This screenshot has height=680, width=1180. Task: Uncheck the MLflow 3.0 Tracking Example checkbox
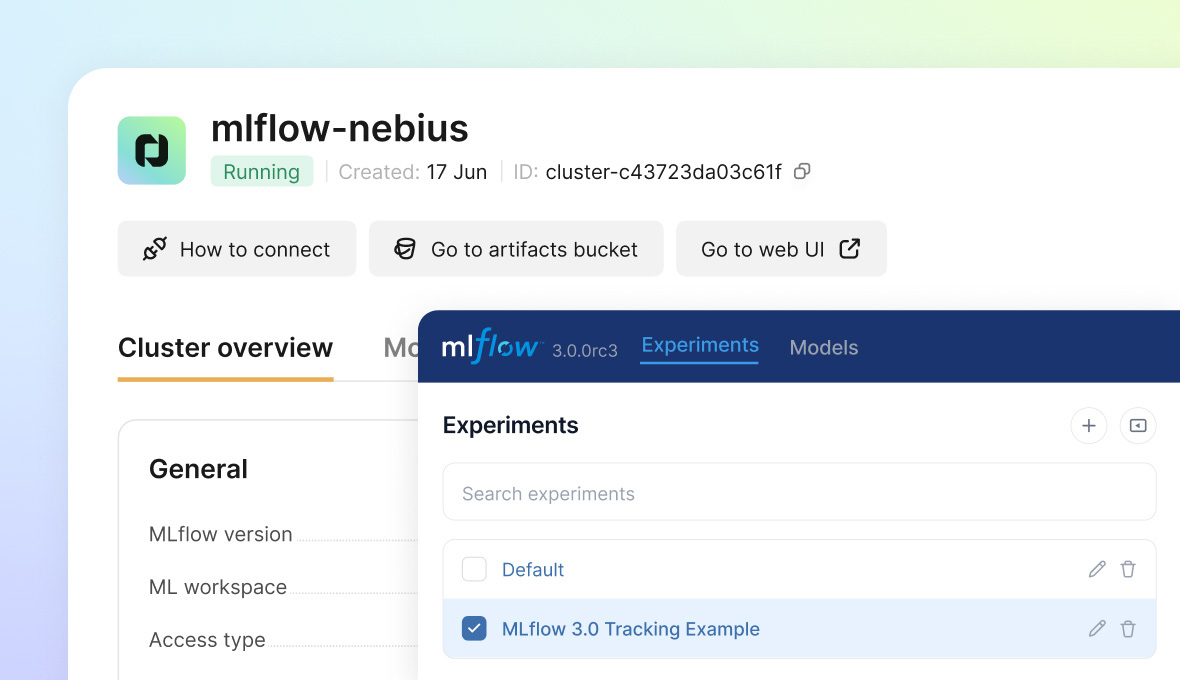[x=474, y=628]
